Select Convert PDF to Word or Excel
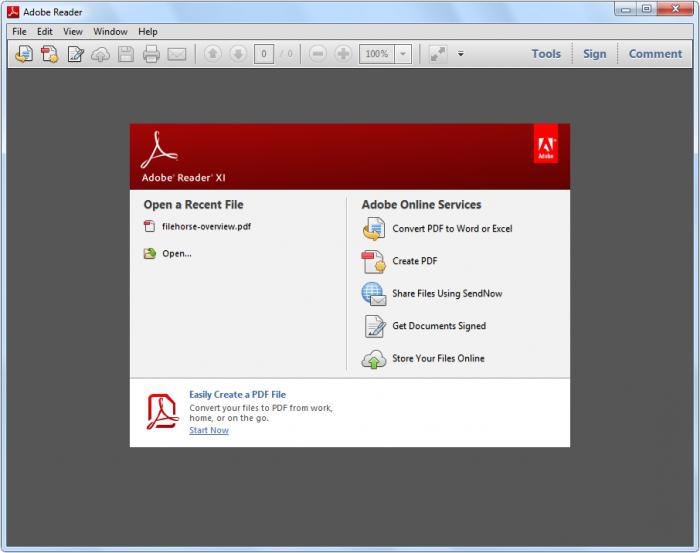Image resolution: width=700 pixels, height=553 pixels. (x=452, y=229)
